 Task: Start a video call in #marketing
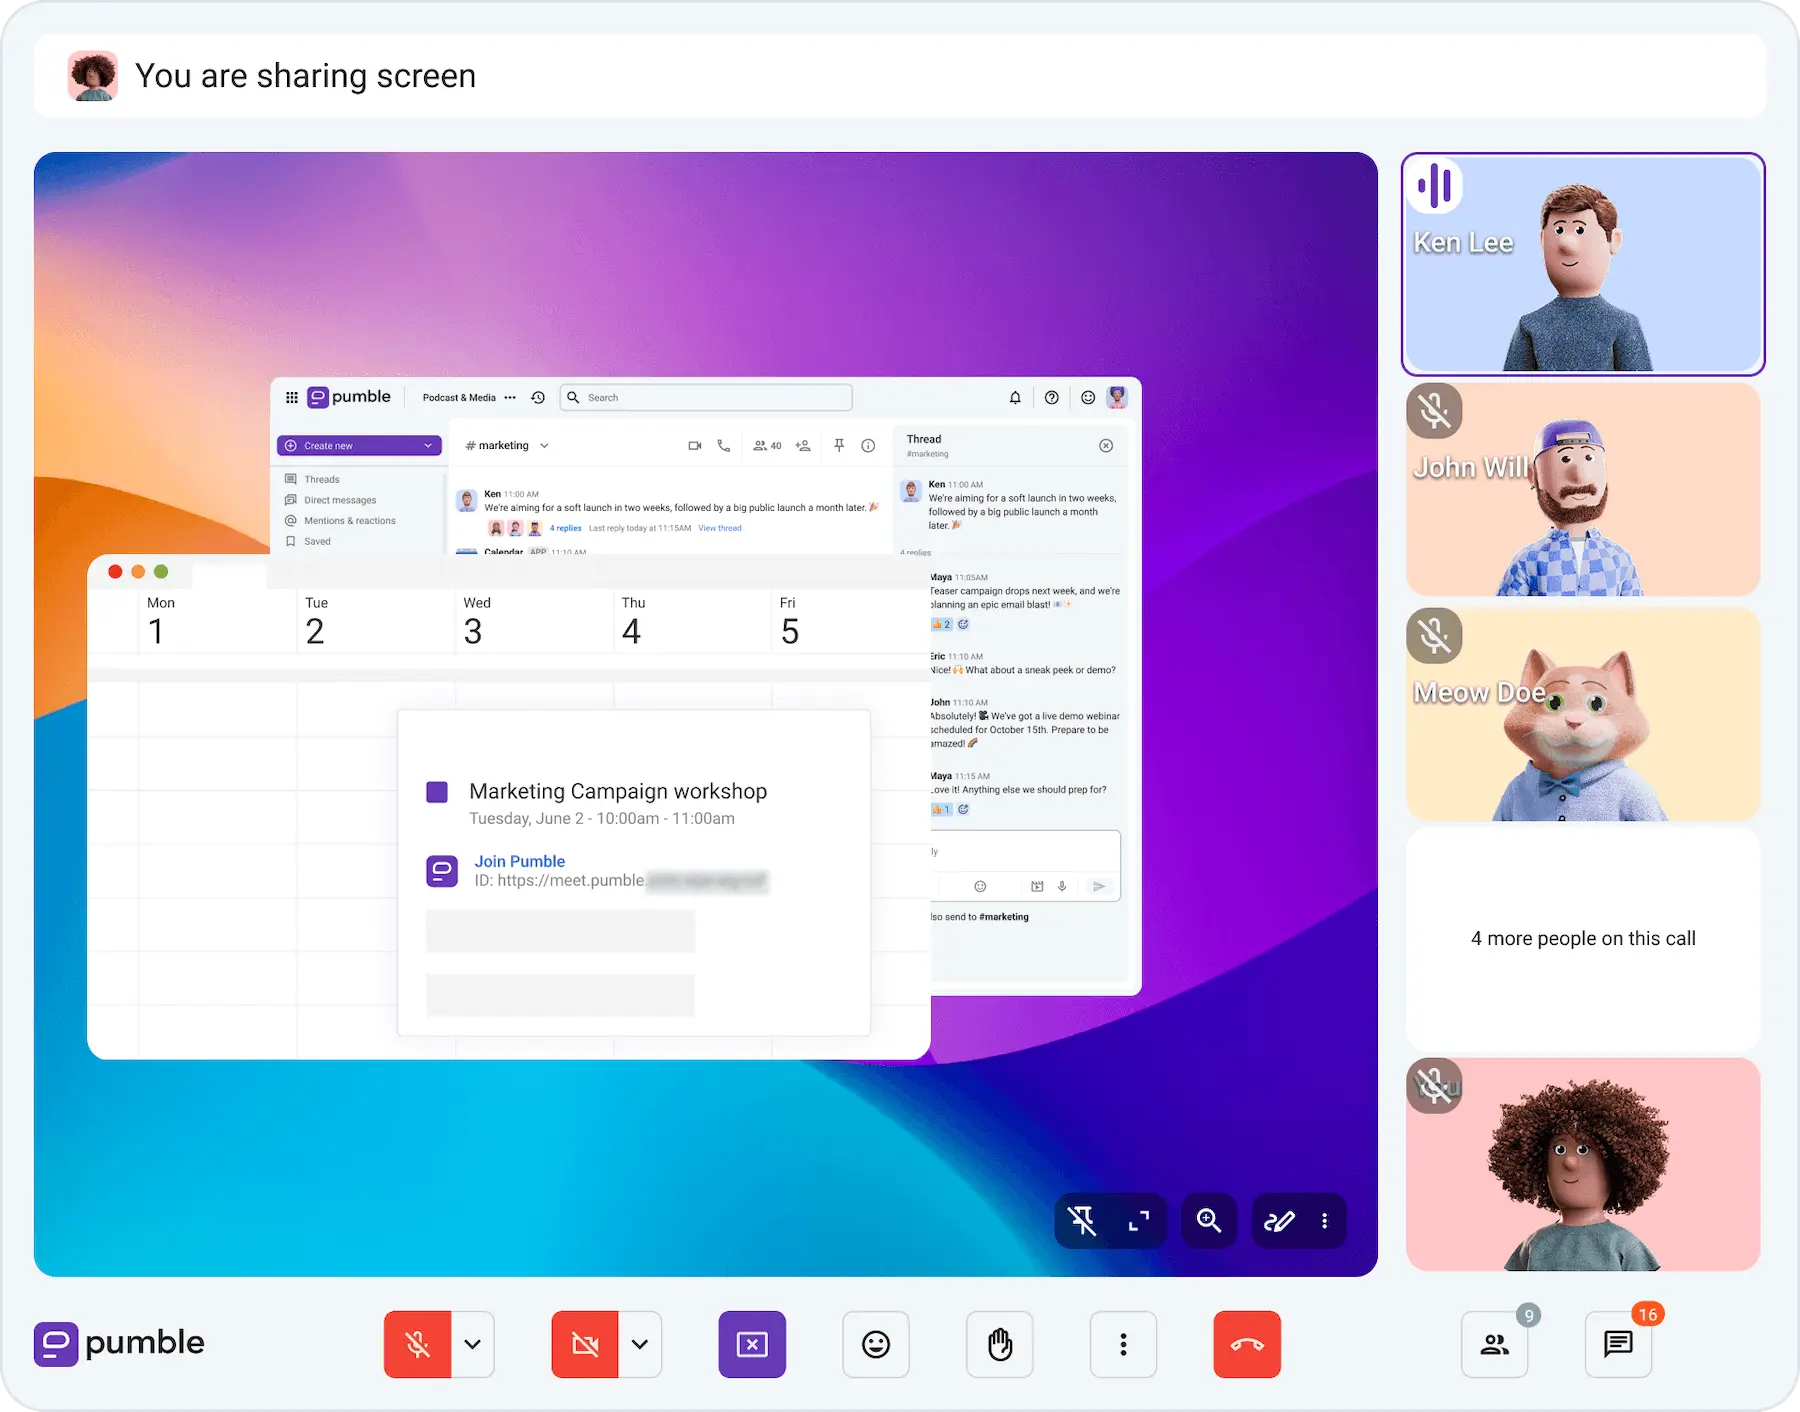click(695, 446)
